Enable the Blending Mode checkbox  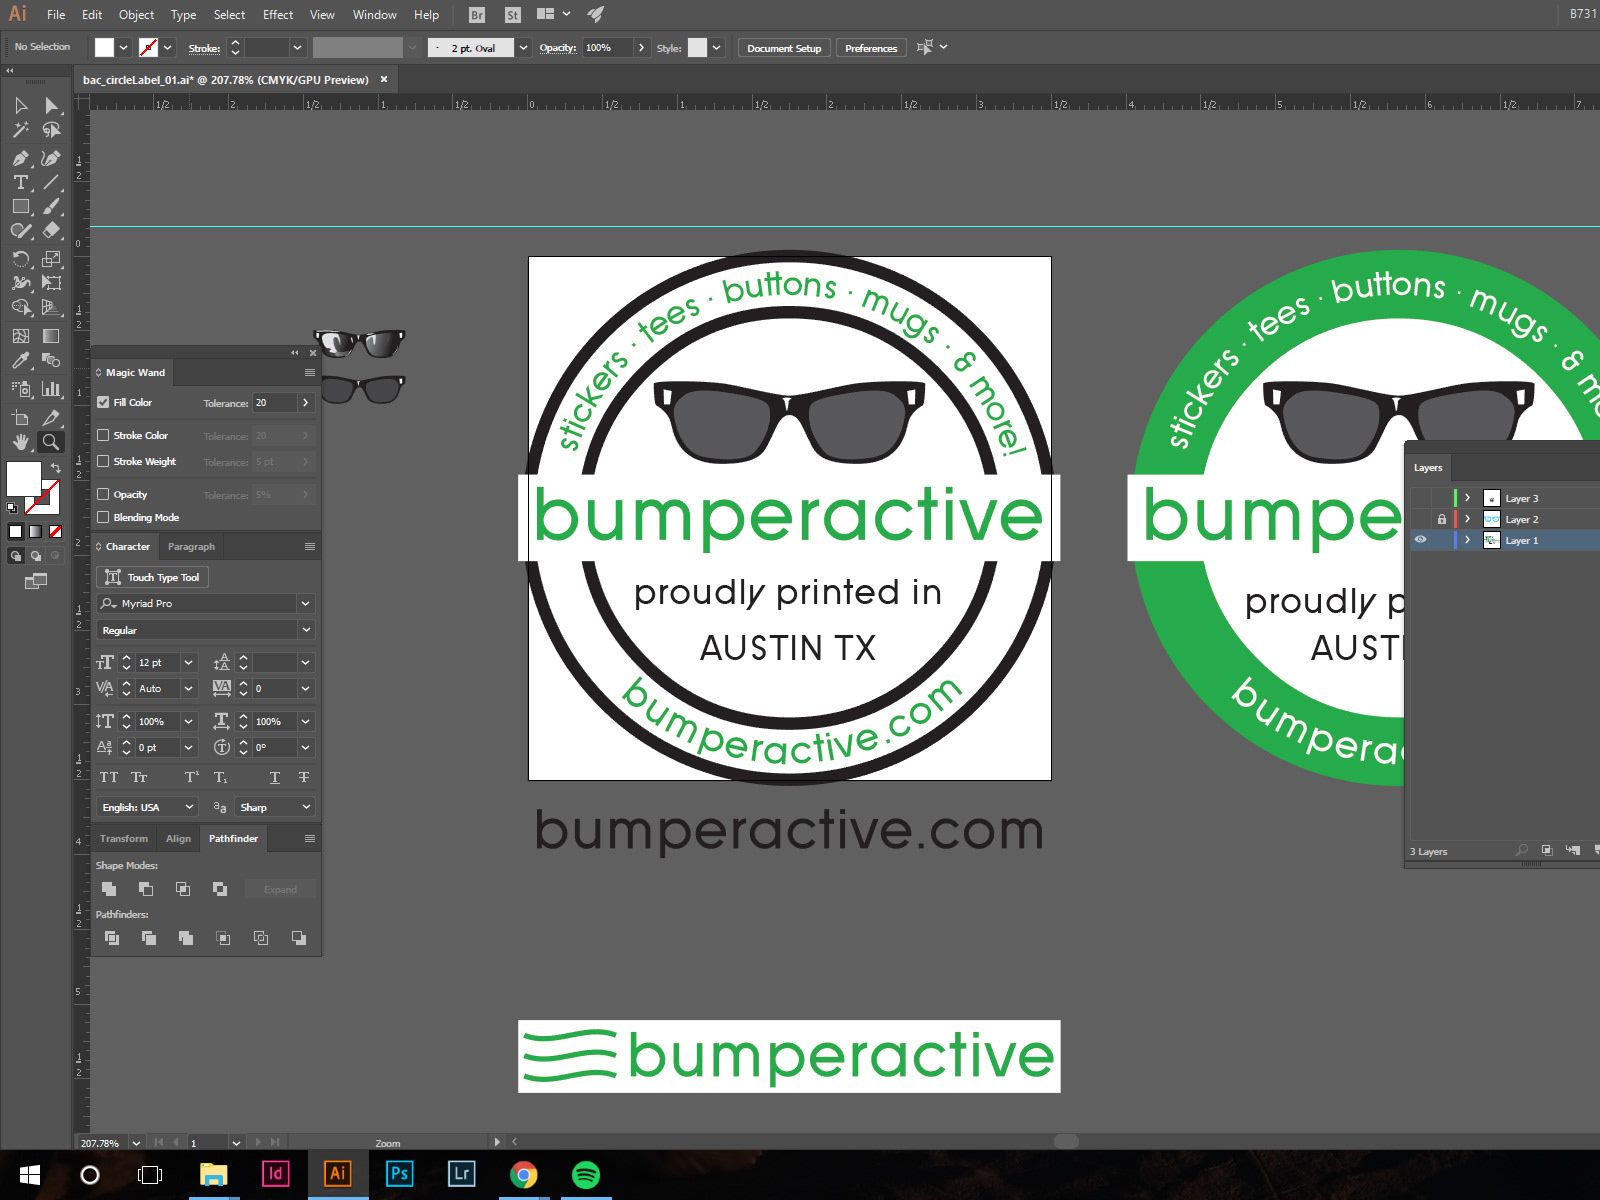tap(103, 517)
